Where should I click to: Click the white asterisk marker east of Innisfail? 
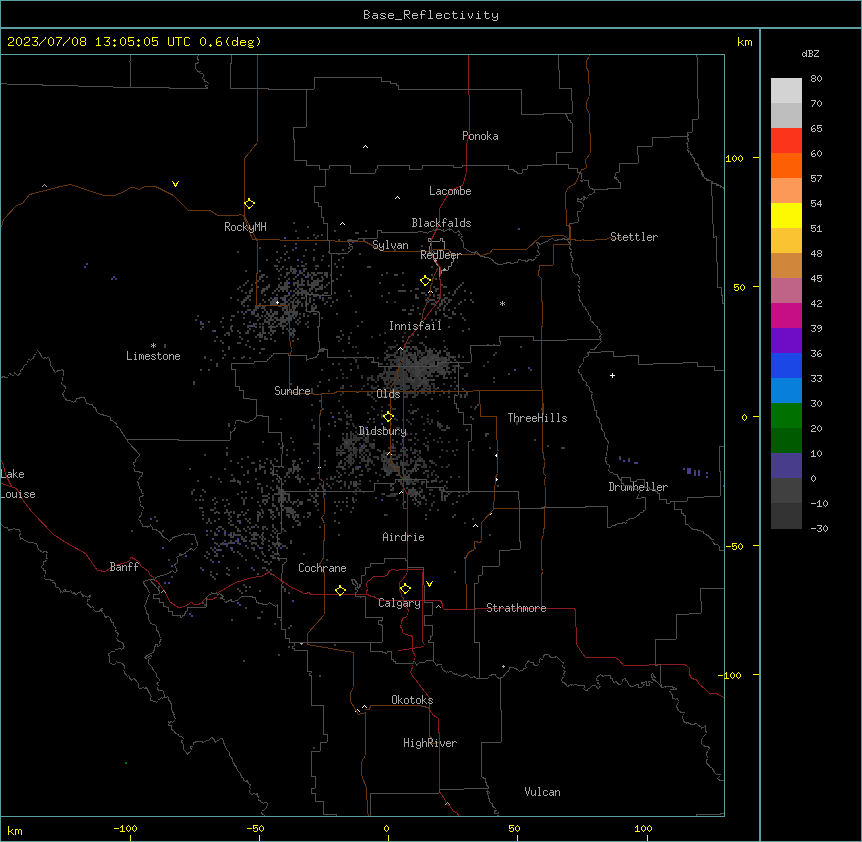pyautogui.click(x=502, y=303)
